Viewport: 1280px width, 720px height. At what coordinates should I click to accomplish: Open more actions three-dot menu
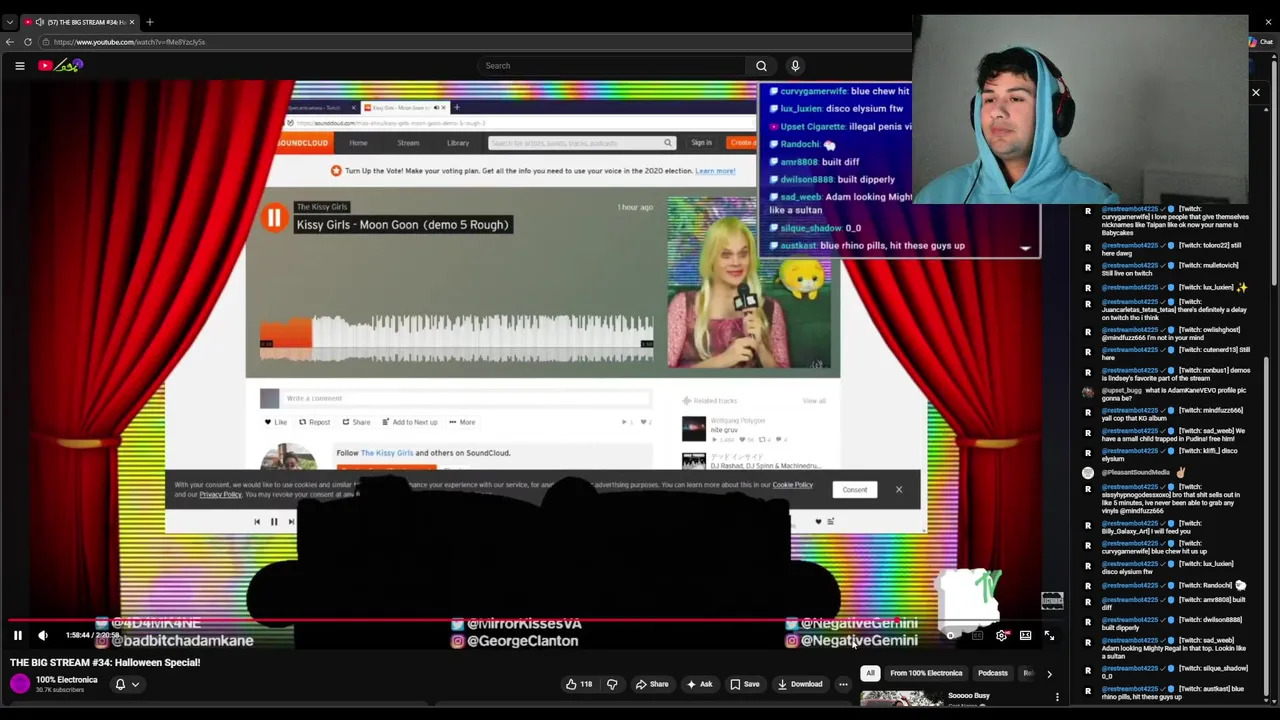coord(843,684)
